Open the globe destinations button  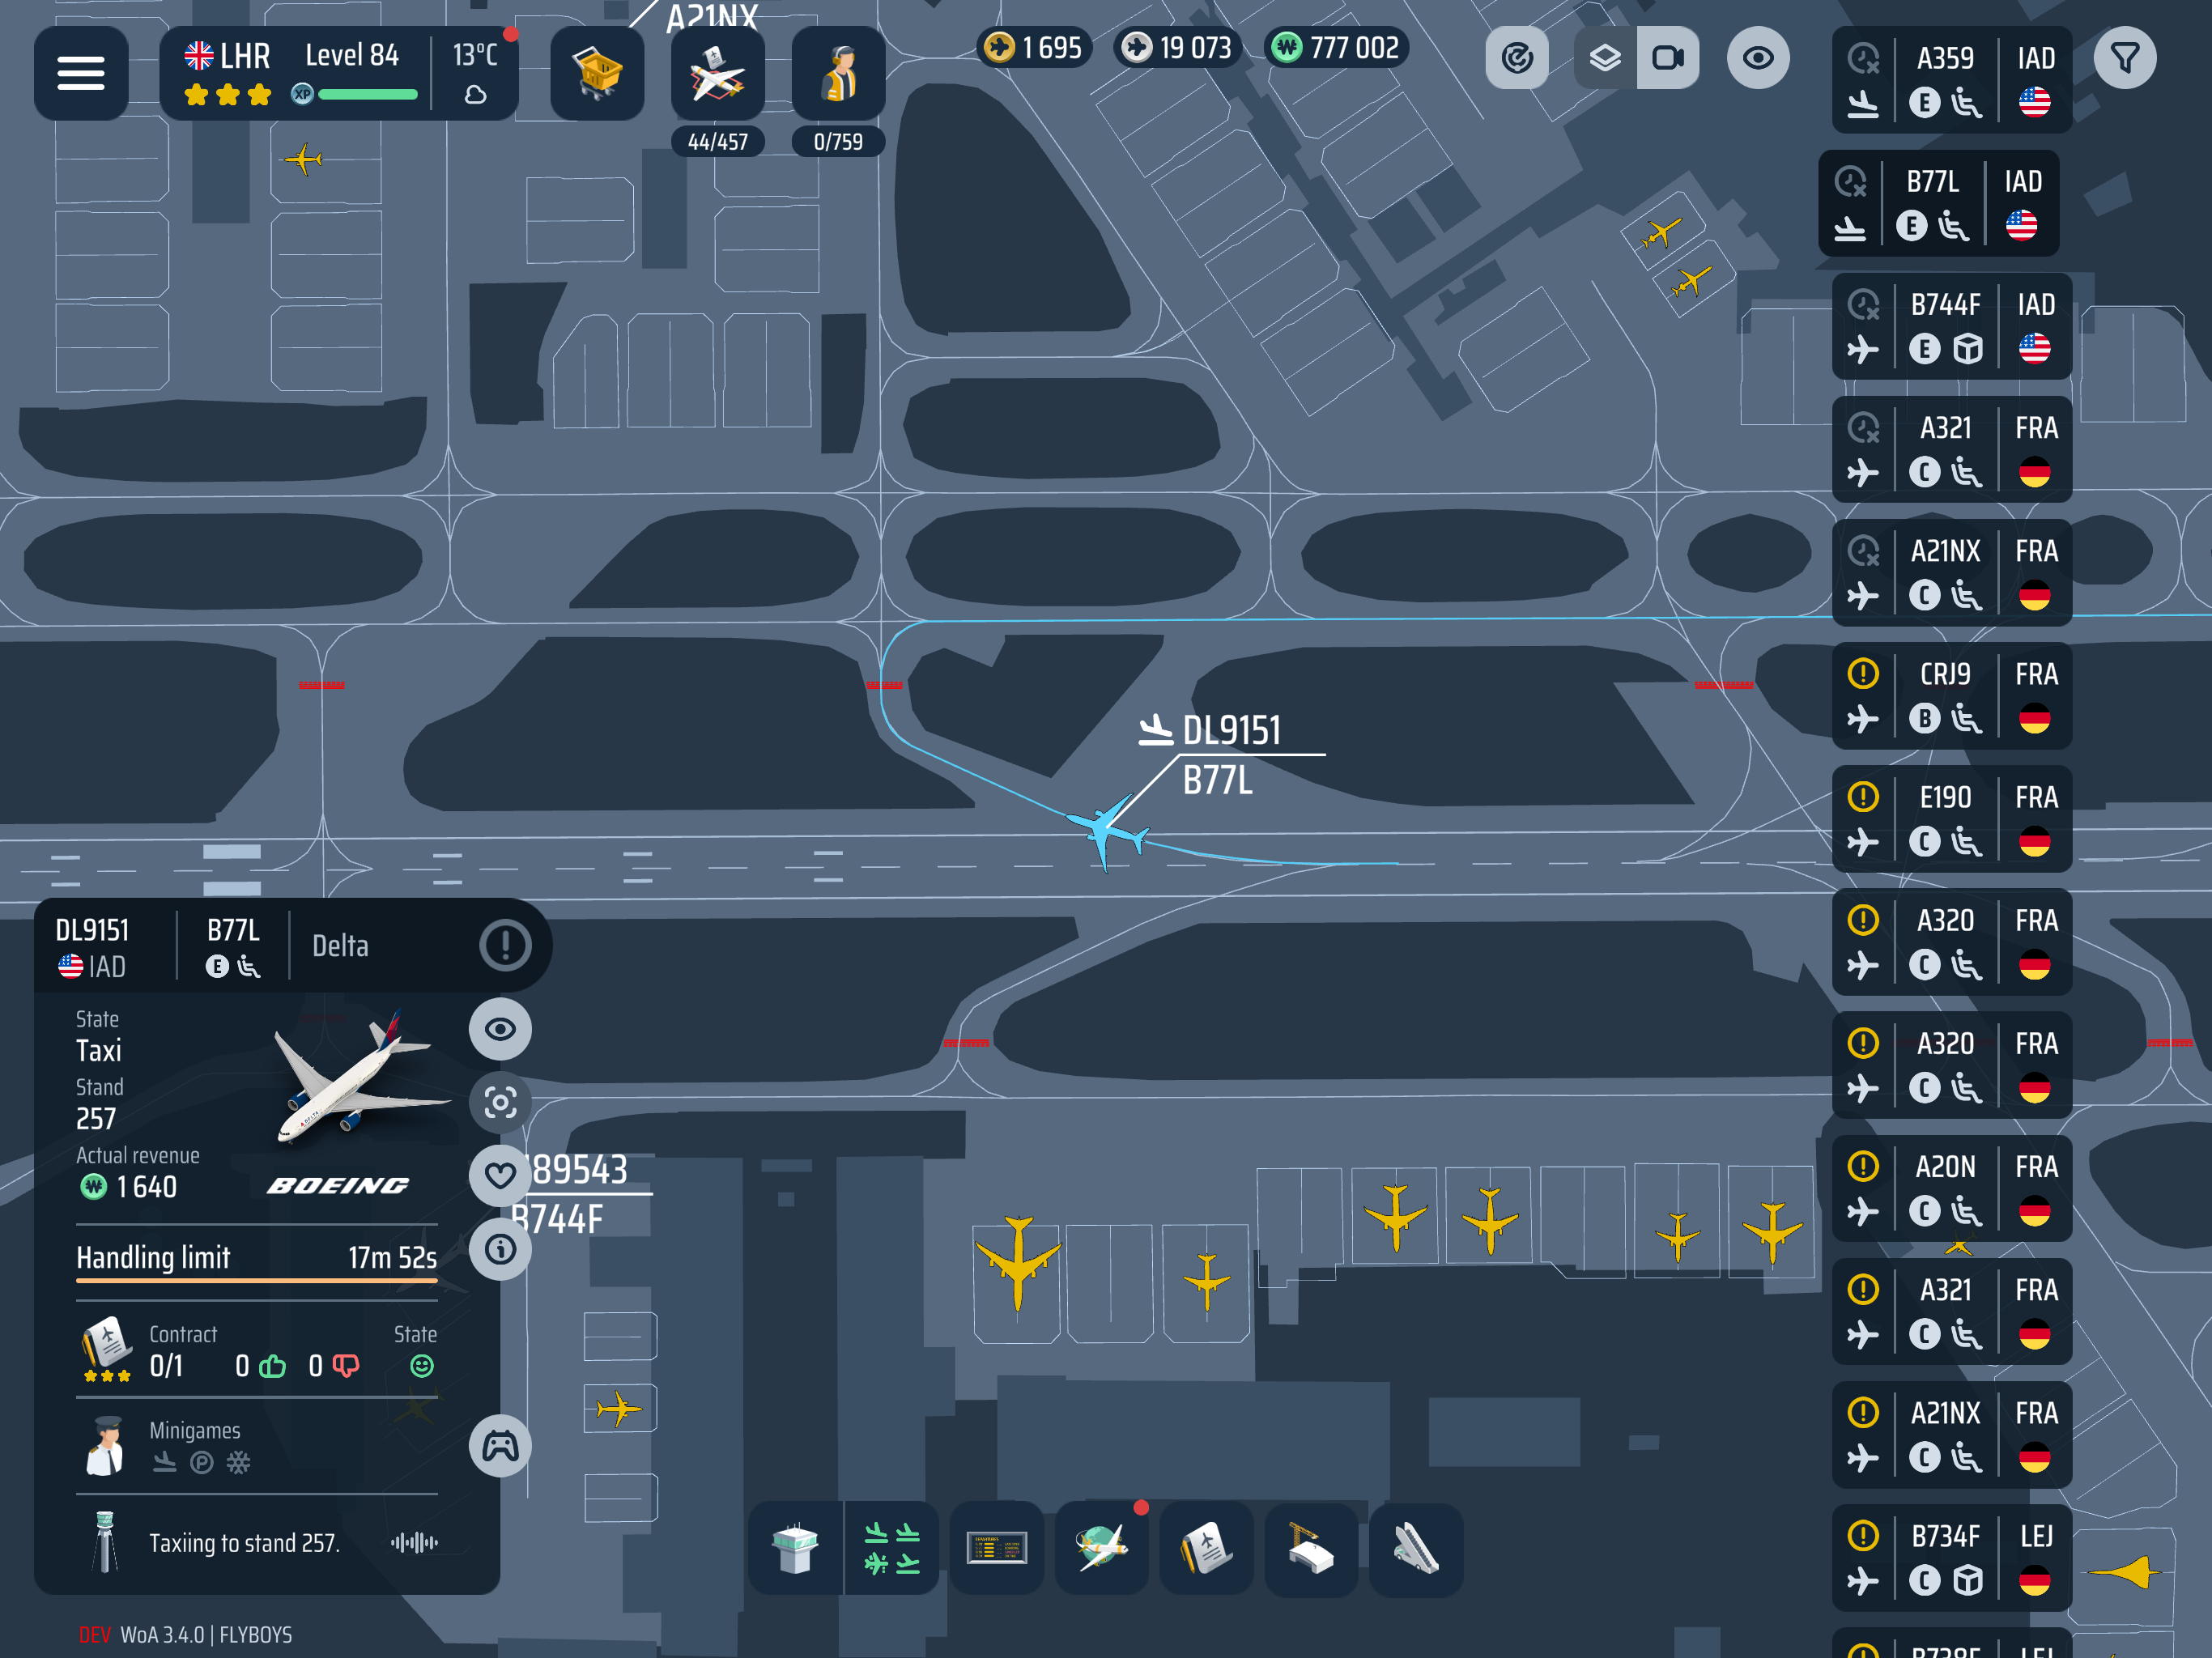click(1102, 1548)
